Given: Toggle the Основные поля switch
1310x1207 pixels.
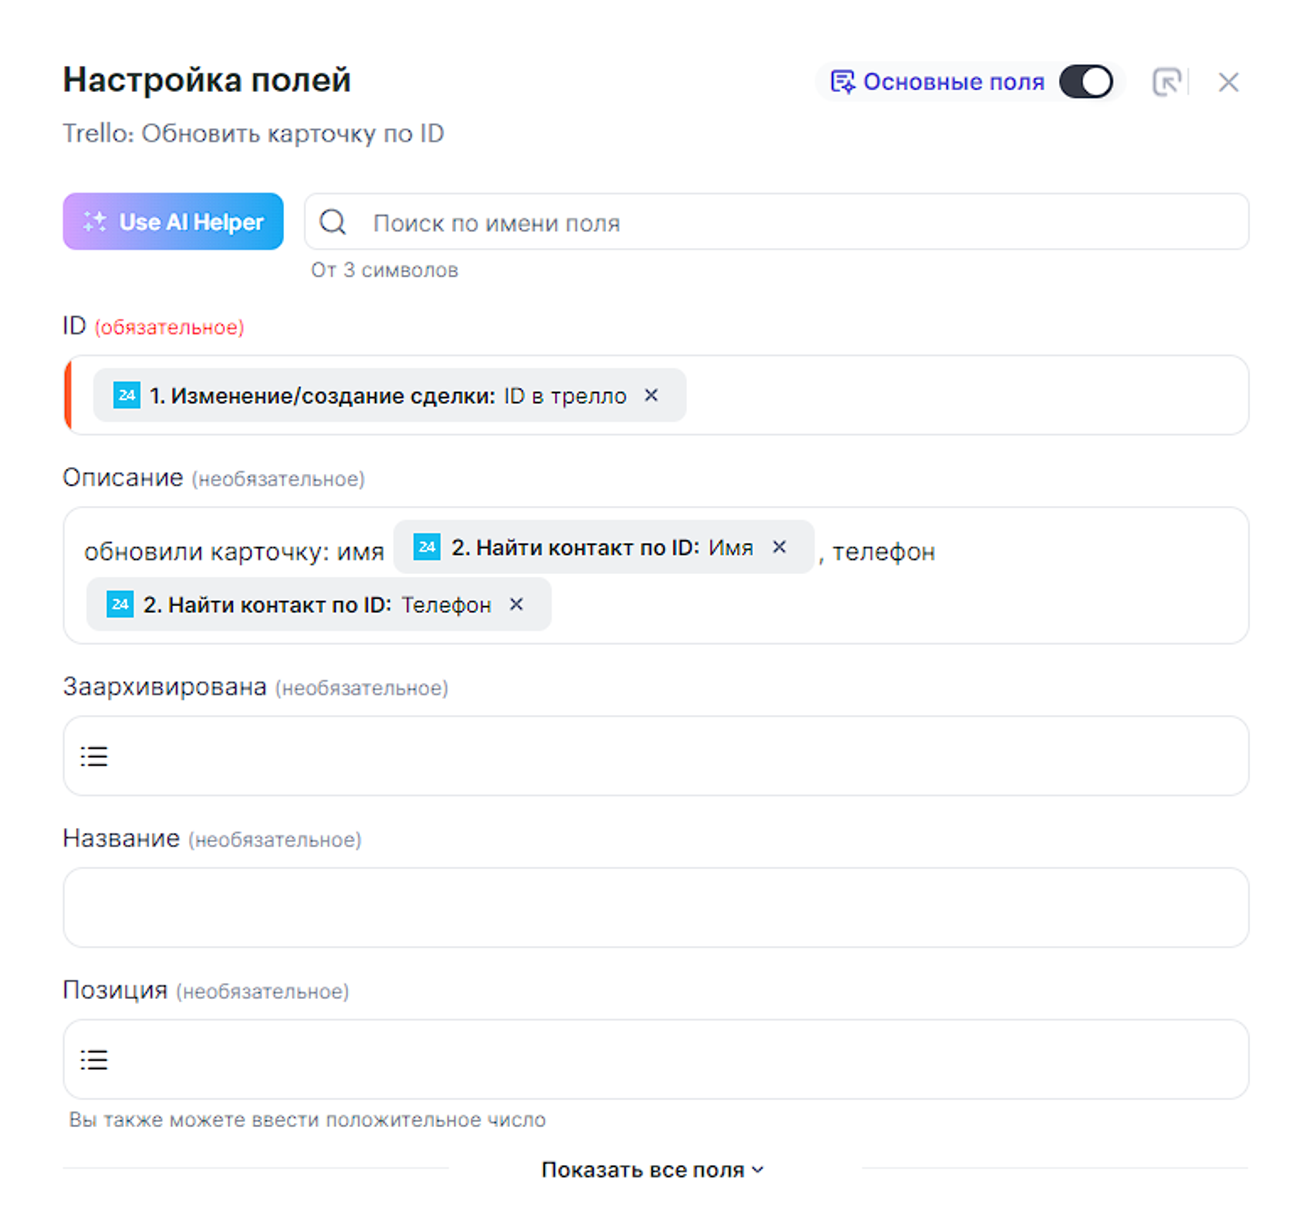Looking at the screenshot, I should point(1086,82).
